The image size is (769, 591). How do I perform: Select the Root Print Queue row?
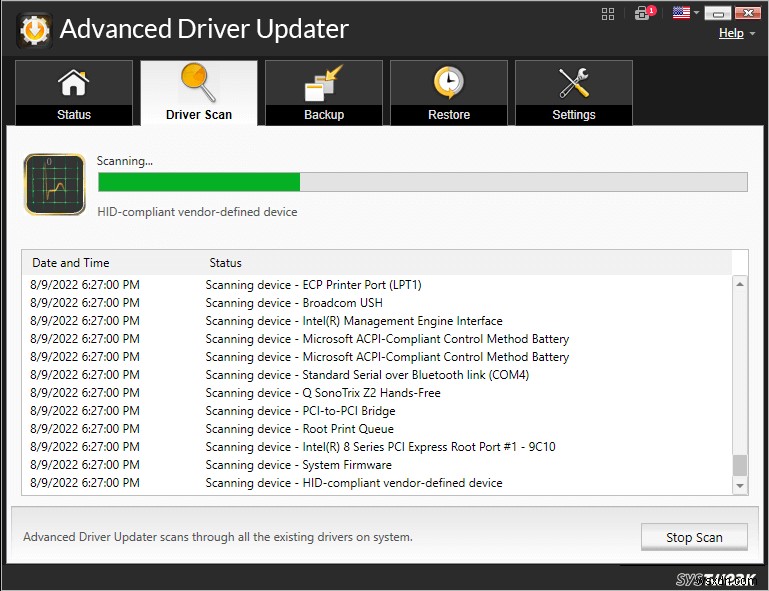point(377,429)
